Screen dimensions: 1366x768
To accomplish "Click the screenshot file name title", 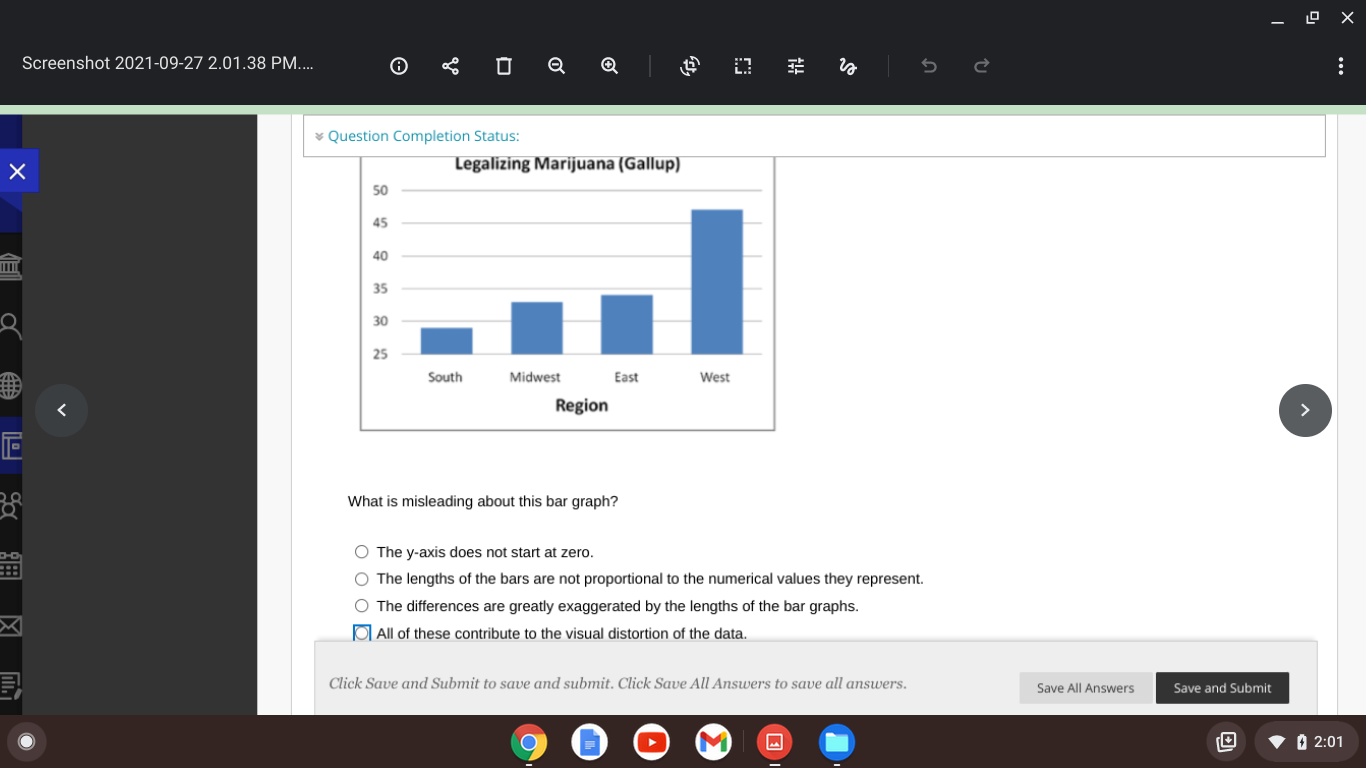I will point(168,63).
